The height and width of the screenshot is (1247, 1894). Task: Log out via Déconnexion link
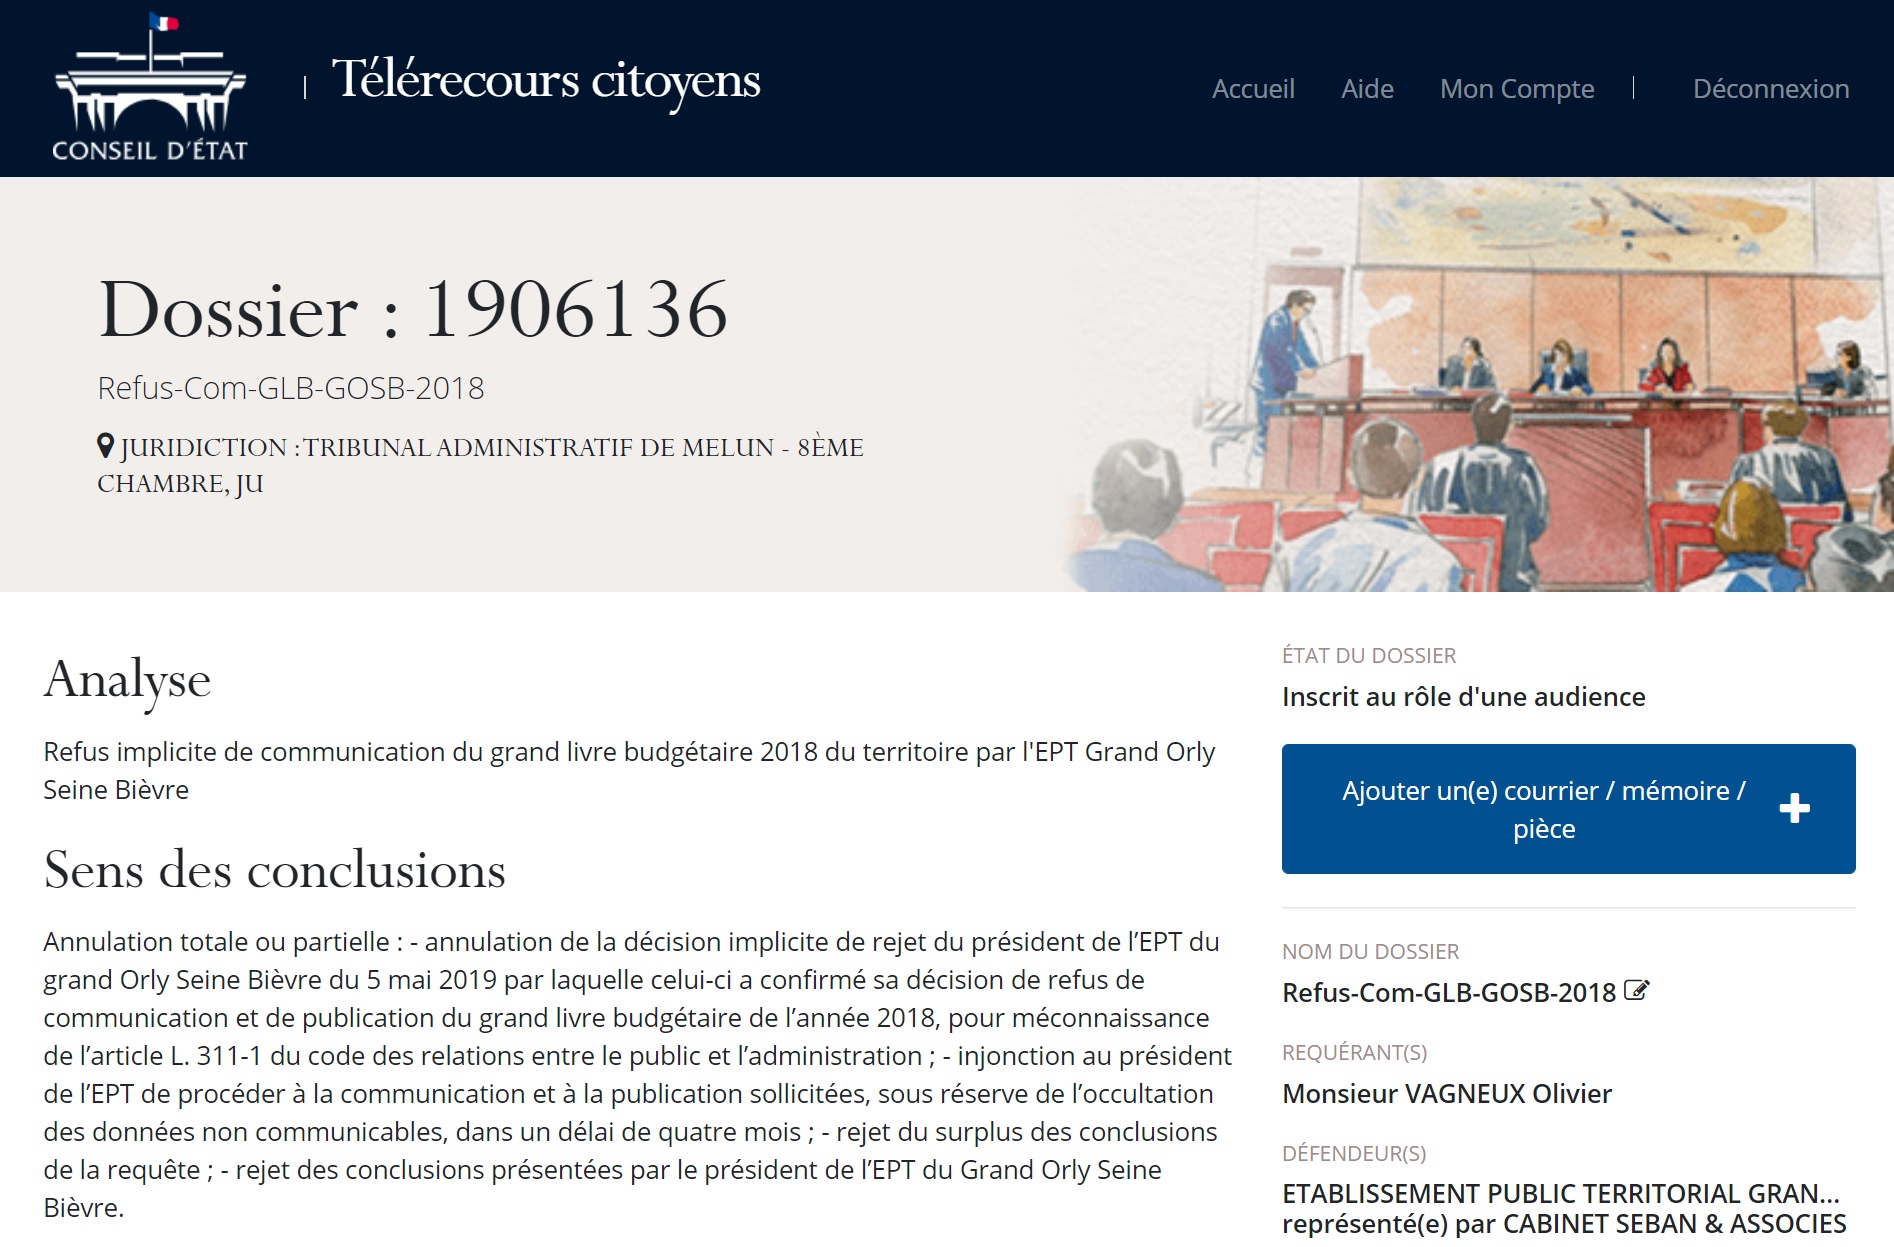1770,89
